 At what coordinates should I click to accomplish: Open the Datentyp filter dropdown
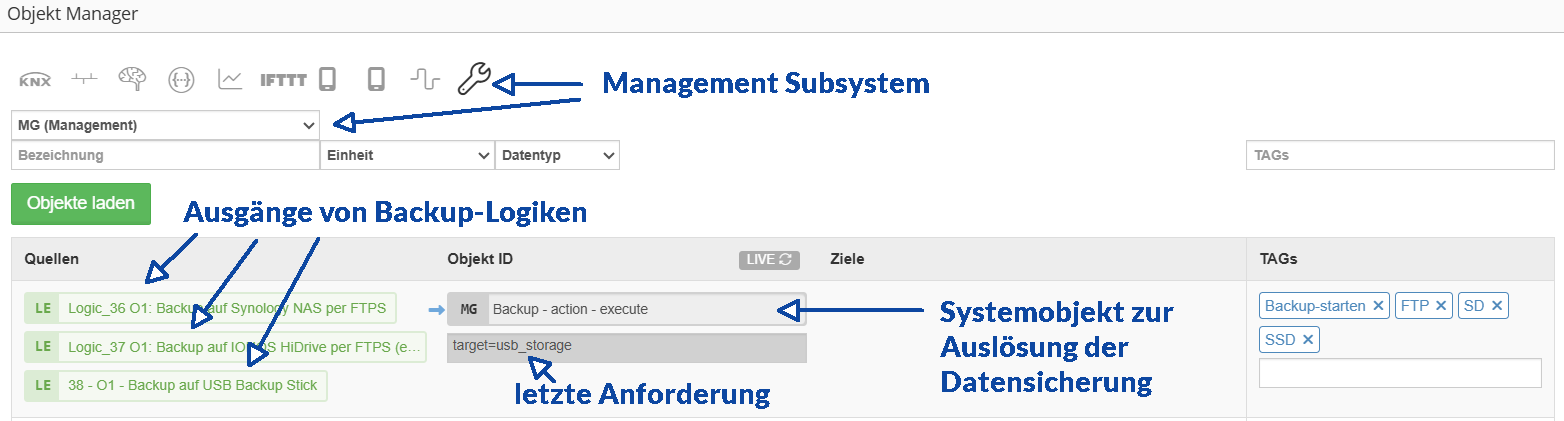pos(558,156)
